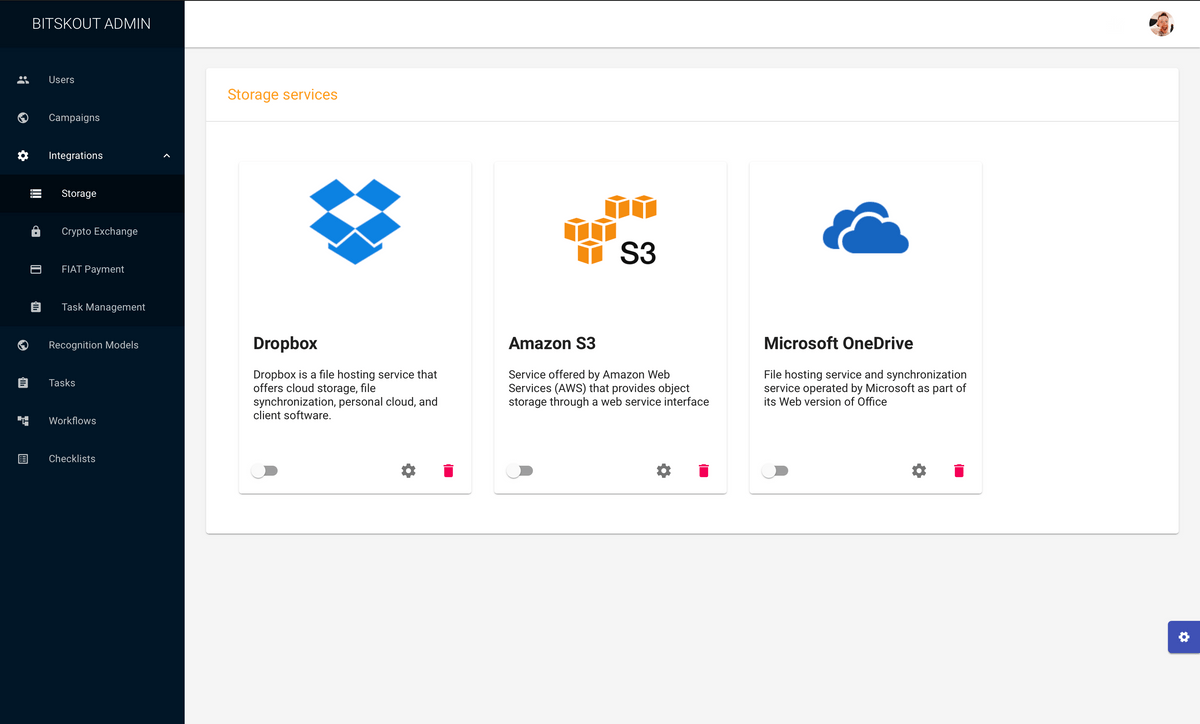1200x724 pixels.
Task: Click the Storage list icon
Action: click(x=36, y=194)
